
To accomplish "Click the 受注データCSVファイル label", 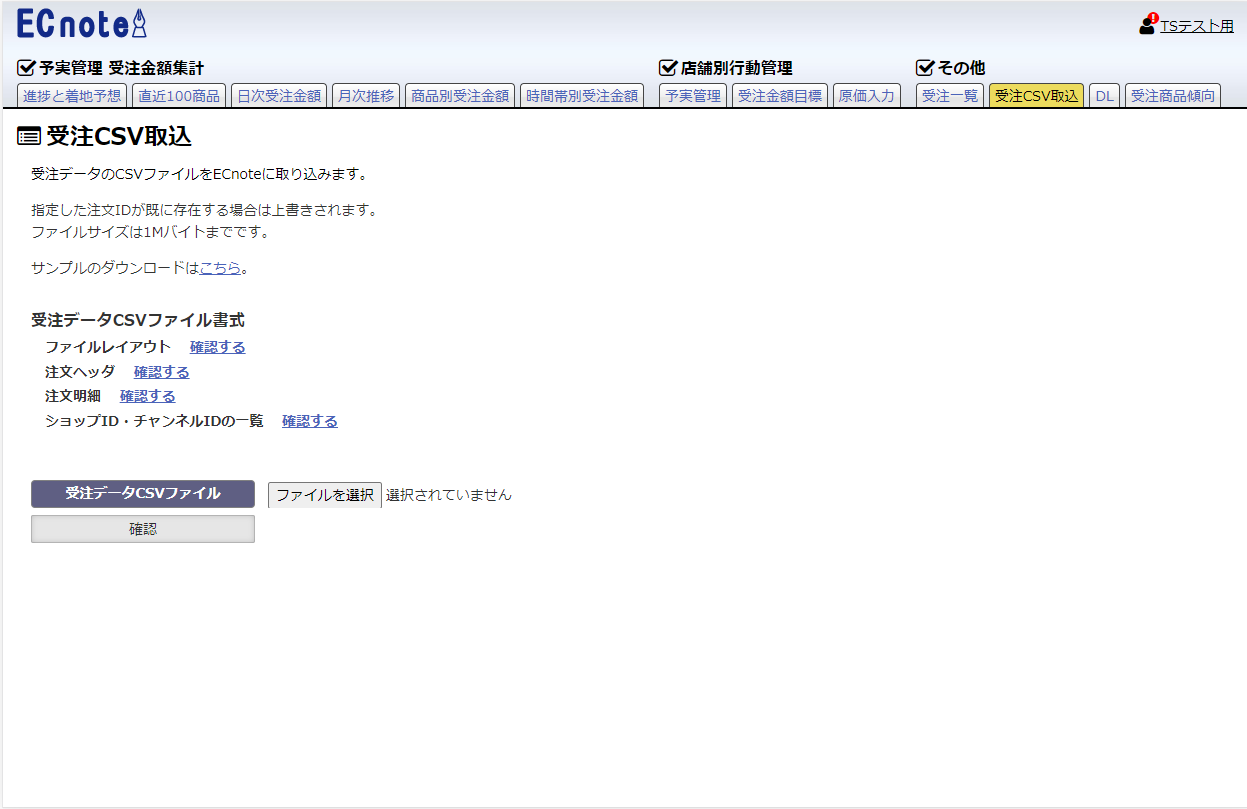I will coord(143,494).
